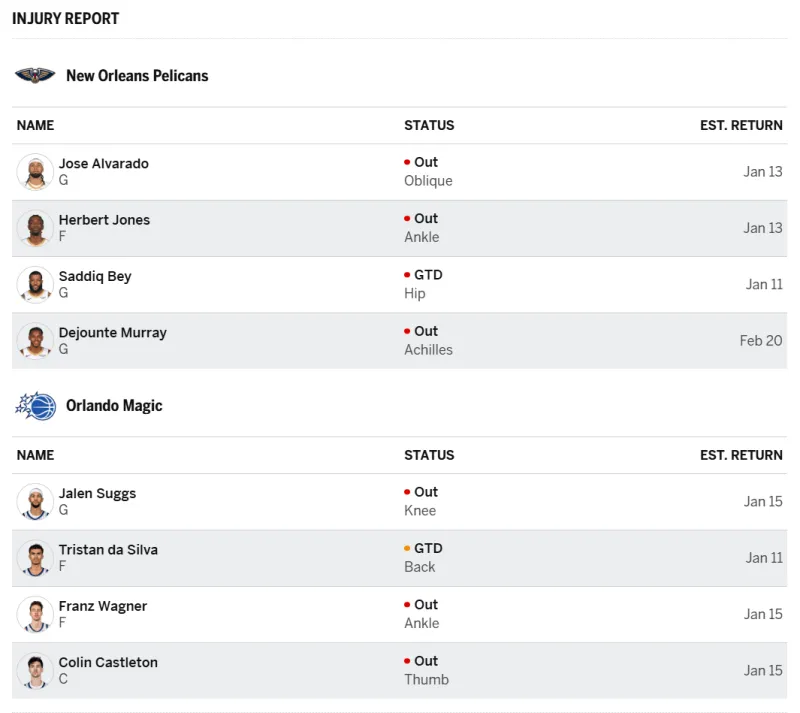Click Jose Alvarado's headshot photo
800x713 pixels.
click(35, 172)
